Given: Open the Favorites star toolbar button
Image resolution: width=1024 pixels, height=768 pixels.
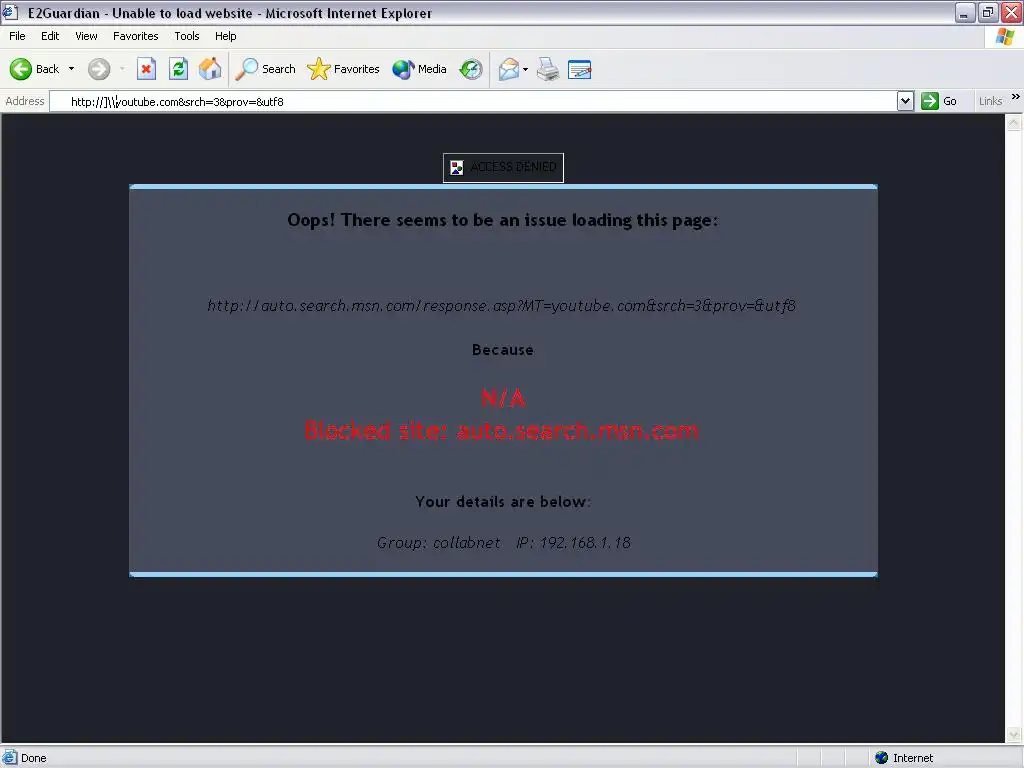Looking at the screenshot, I should tap(344, 69).
